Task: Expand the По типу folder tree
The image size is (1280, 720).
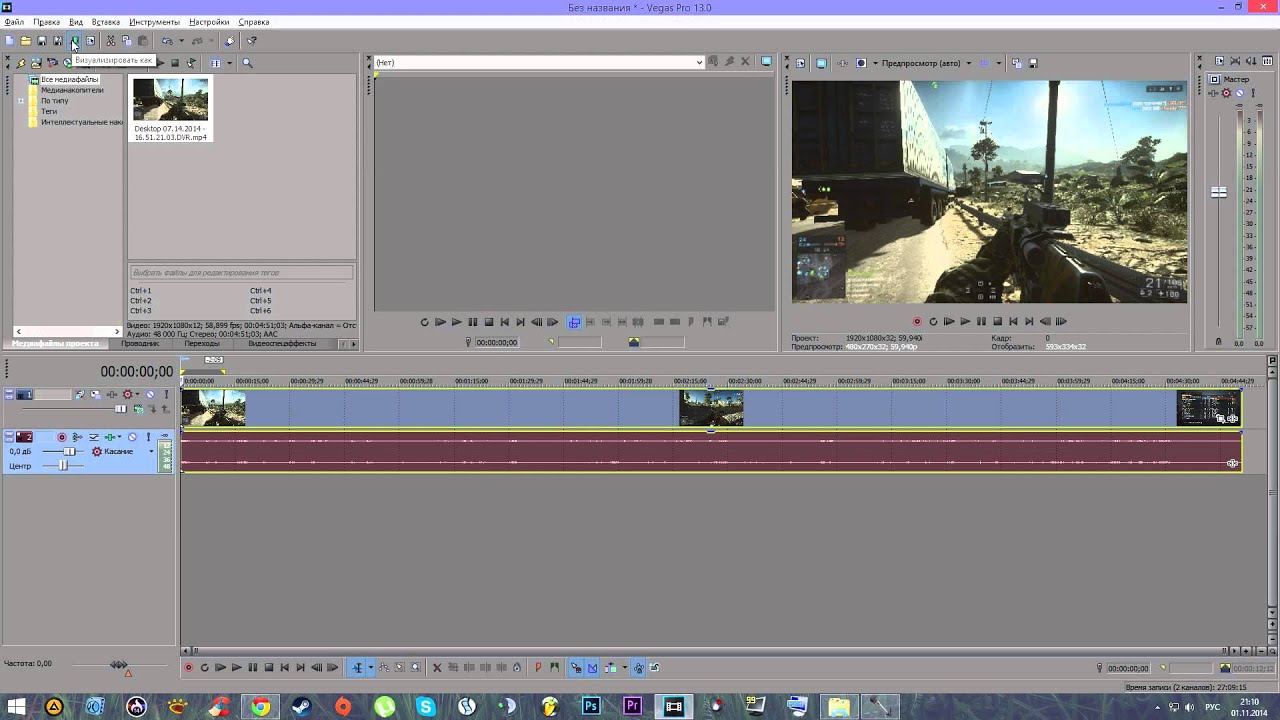Action: (x=21, y=101)
